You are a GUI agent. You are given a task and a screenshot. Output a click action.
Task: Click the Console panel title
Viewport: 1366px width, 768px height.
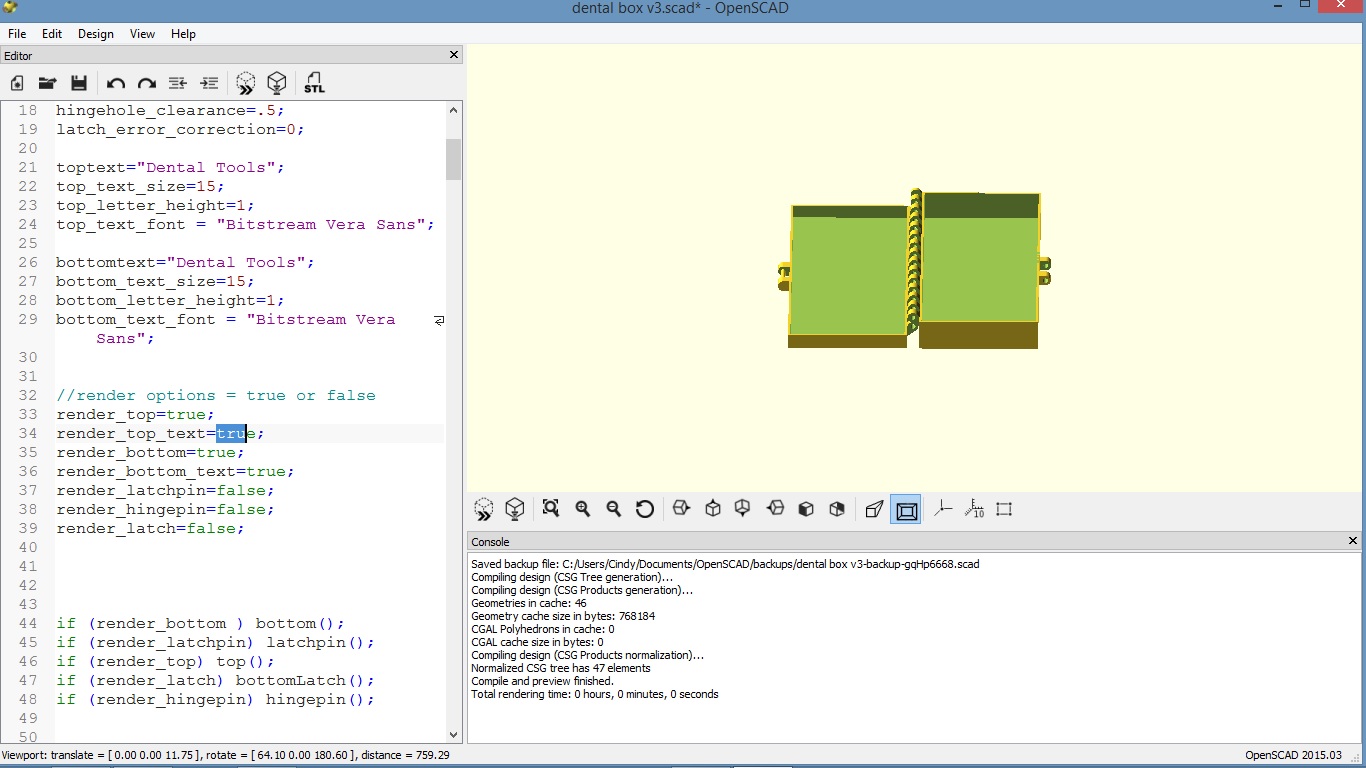click(490, 541)
